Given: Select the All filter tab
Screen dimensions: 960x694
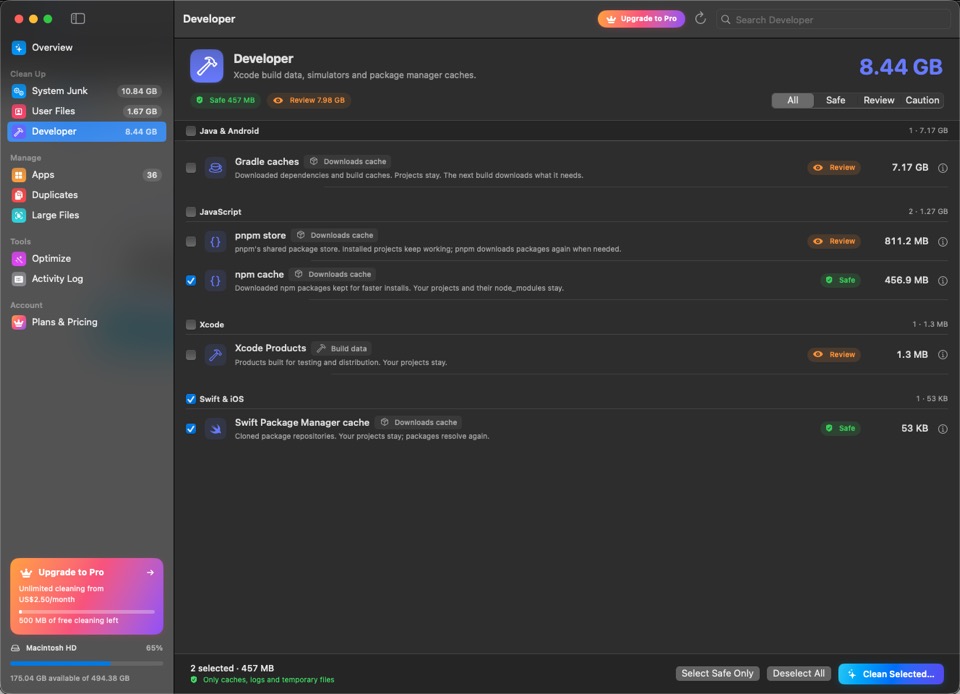Looking at the screenshot, I should [793, 100].
